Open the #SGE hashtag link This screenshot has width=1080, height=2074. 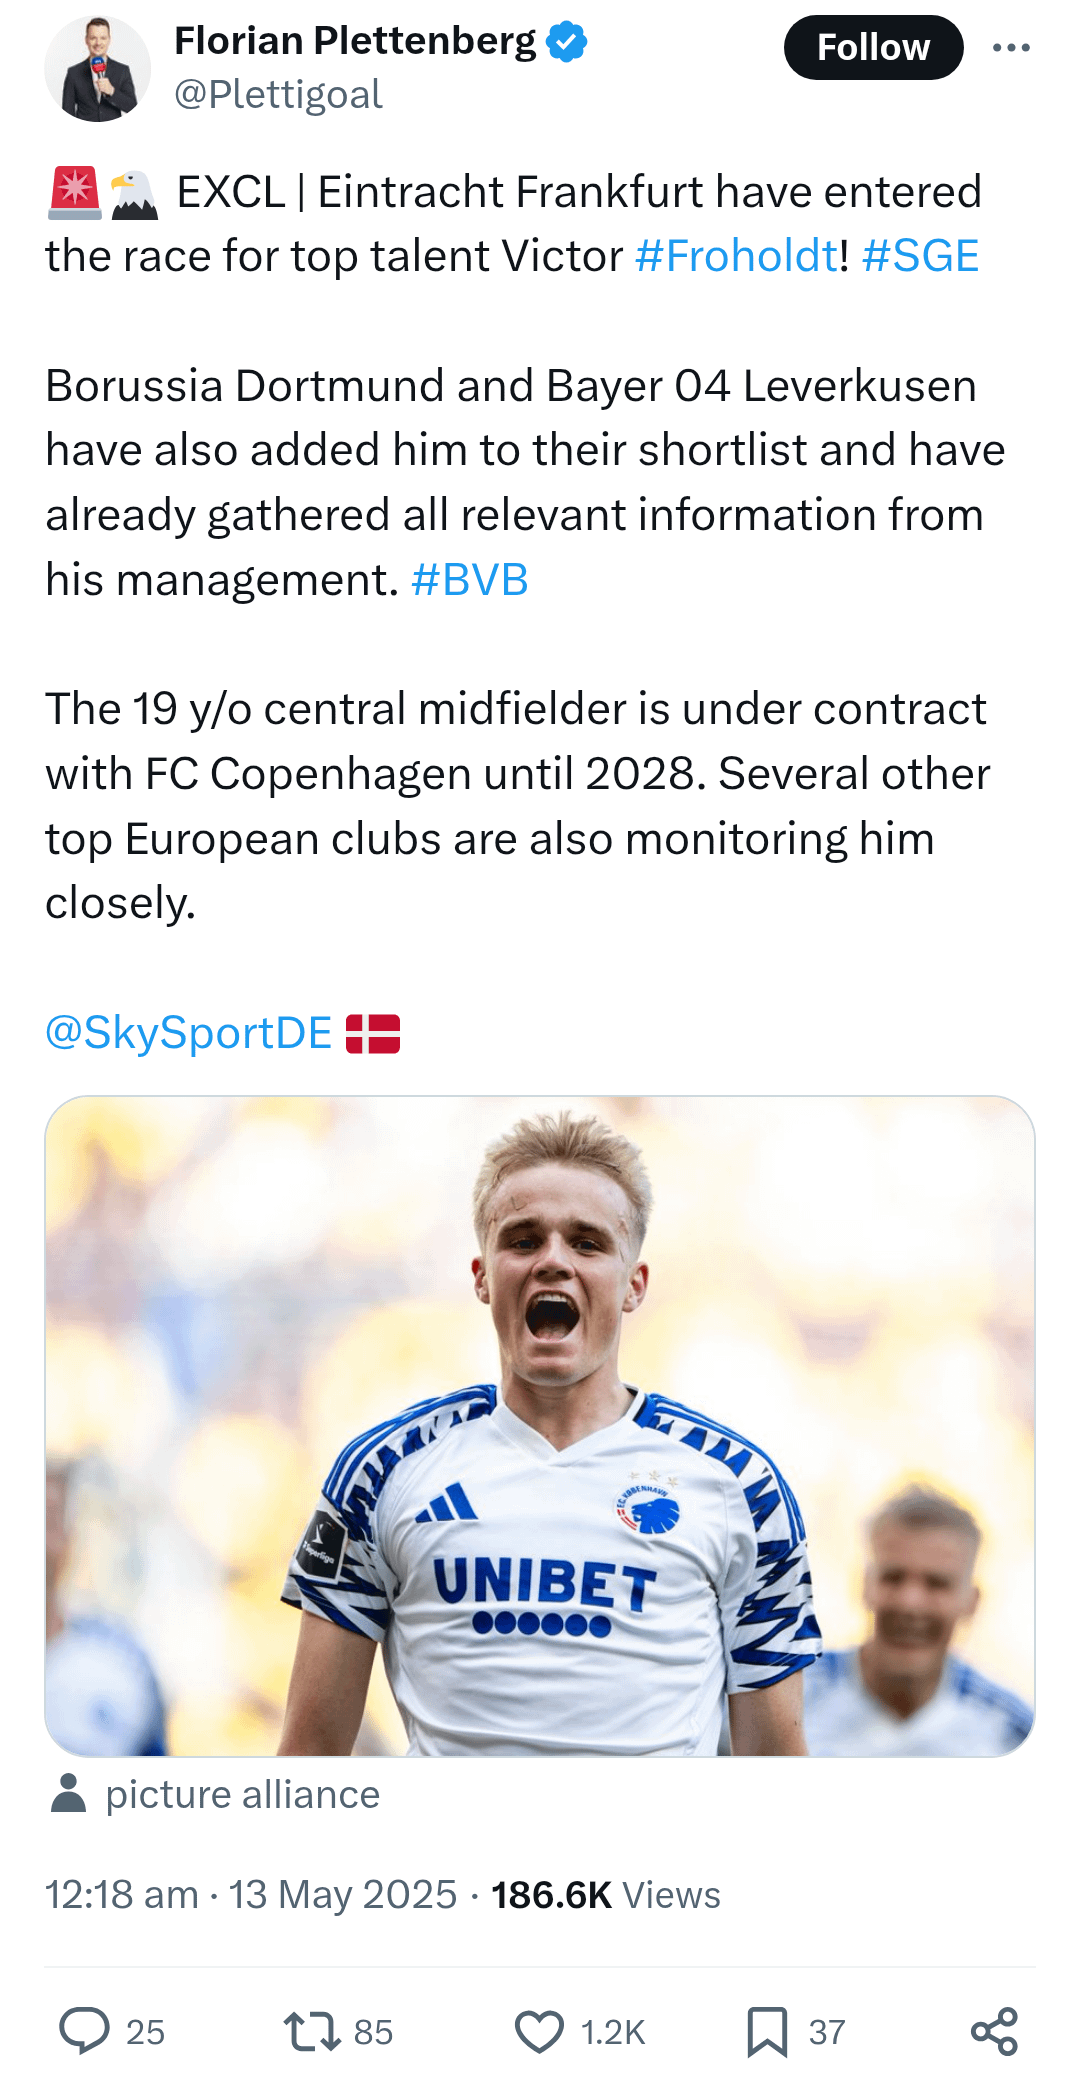[920, 256]
